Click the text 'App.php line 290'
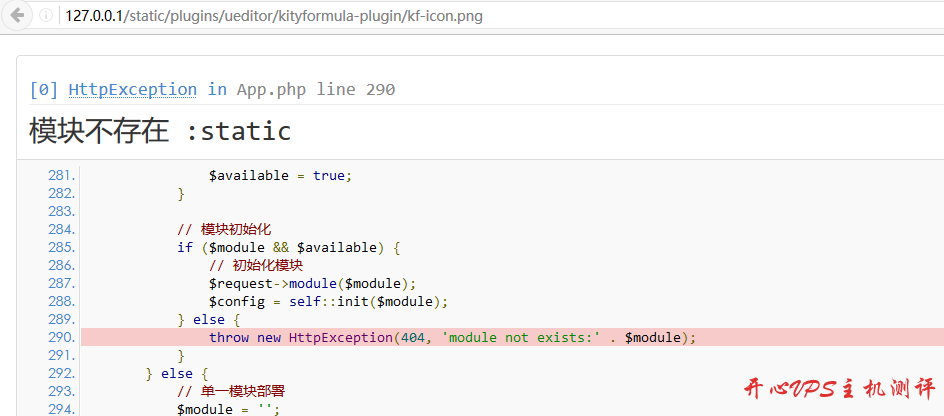The image size is (944, 416). click(x=315, y=90)
